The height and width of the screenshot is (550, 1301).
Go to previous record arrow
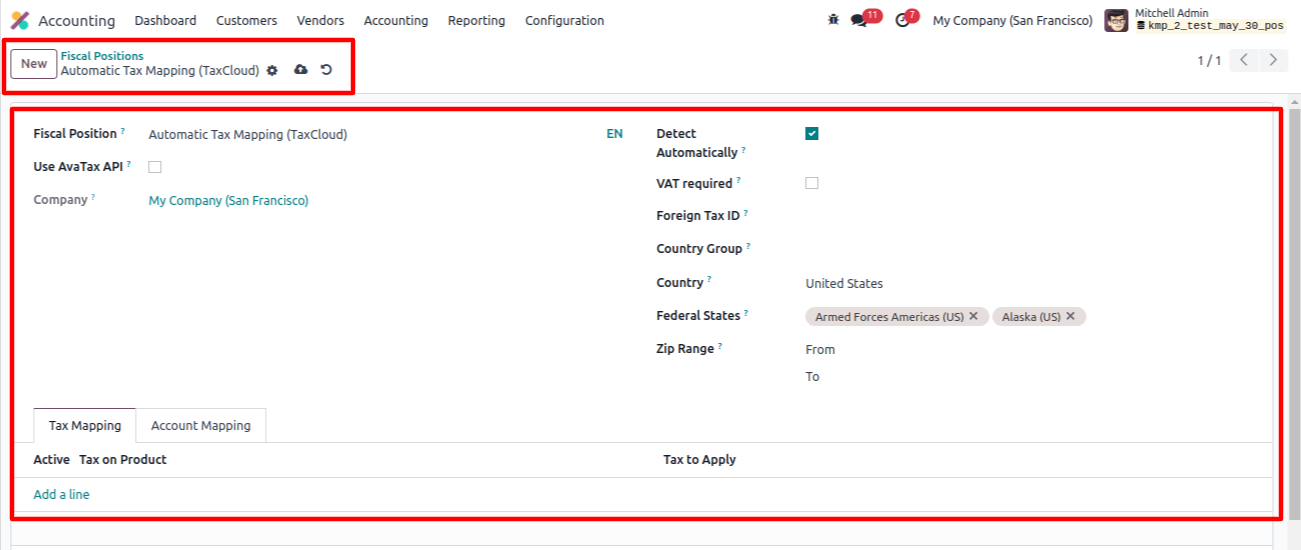(x=1244, y=60)
